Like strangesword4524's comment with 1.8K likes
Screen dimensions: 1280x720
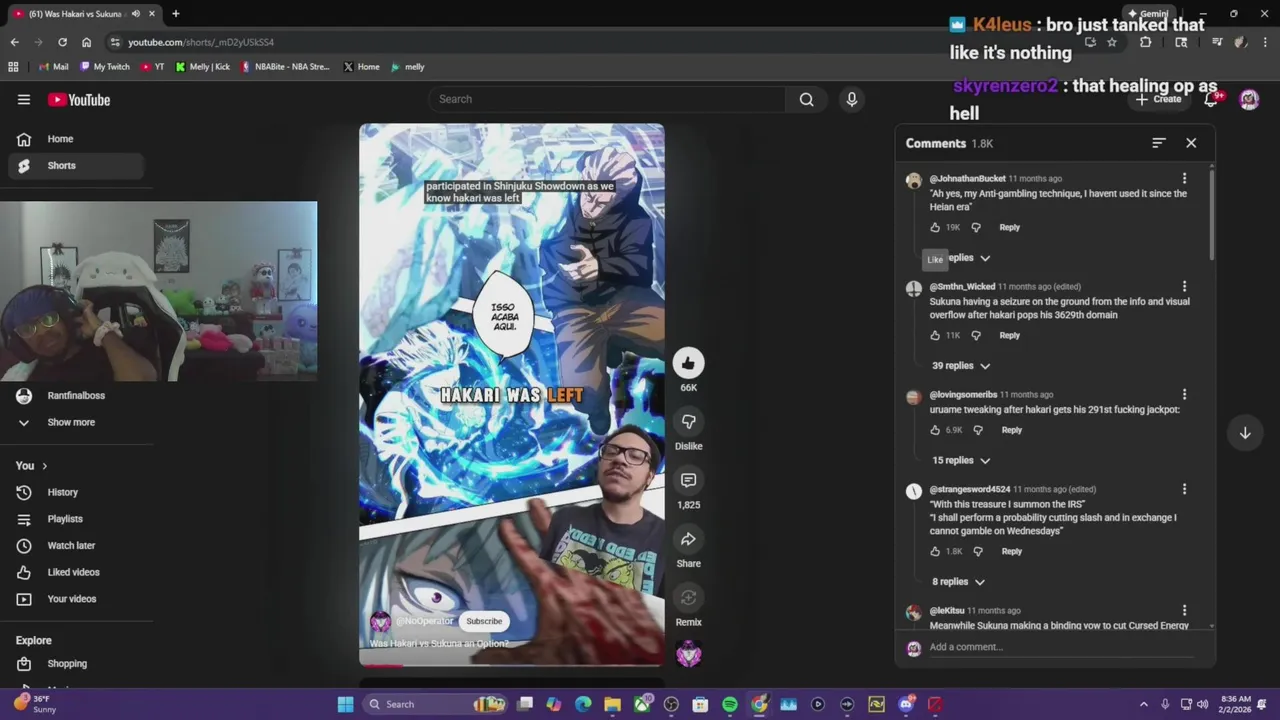coord(936,551)
